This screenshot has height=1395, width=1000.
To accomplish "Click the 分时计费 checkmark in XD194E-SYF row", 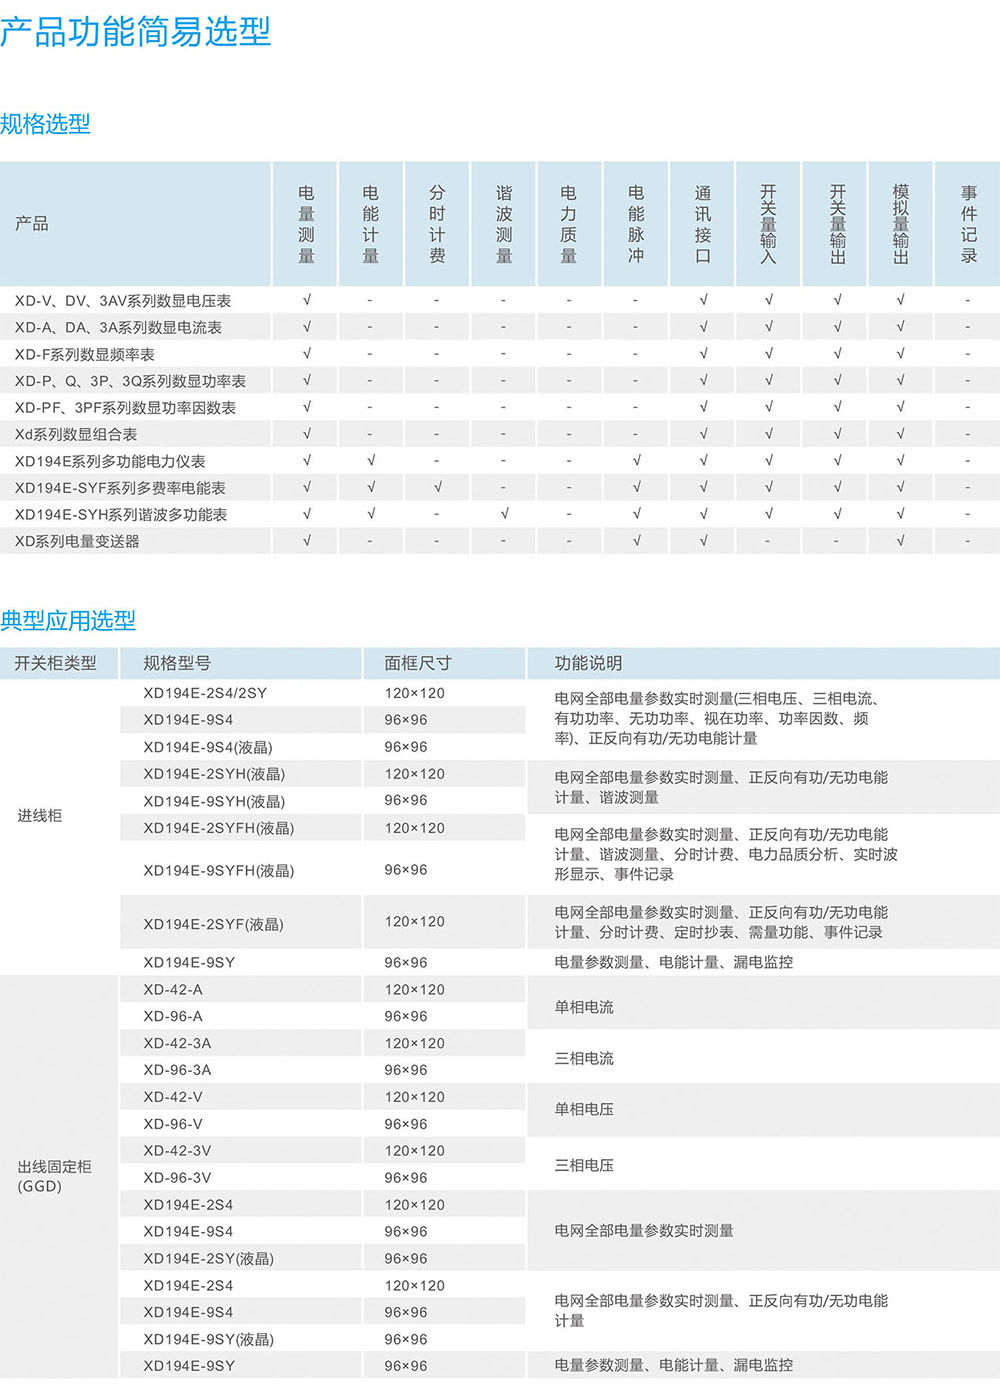I will pos(436,487).
